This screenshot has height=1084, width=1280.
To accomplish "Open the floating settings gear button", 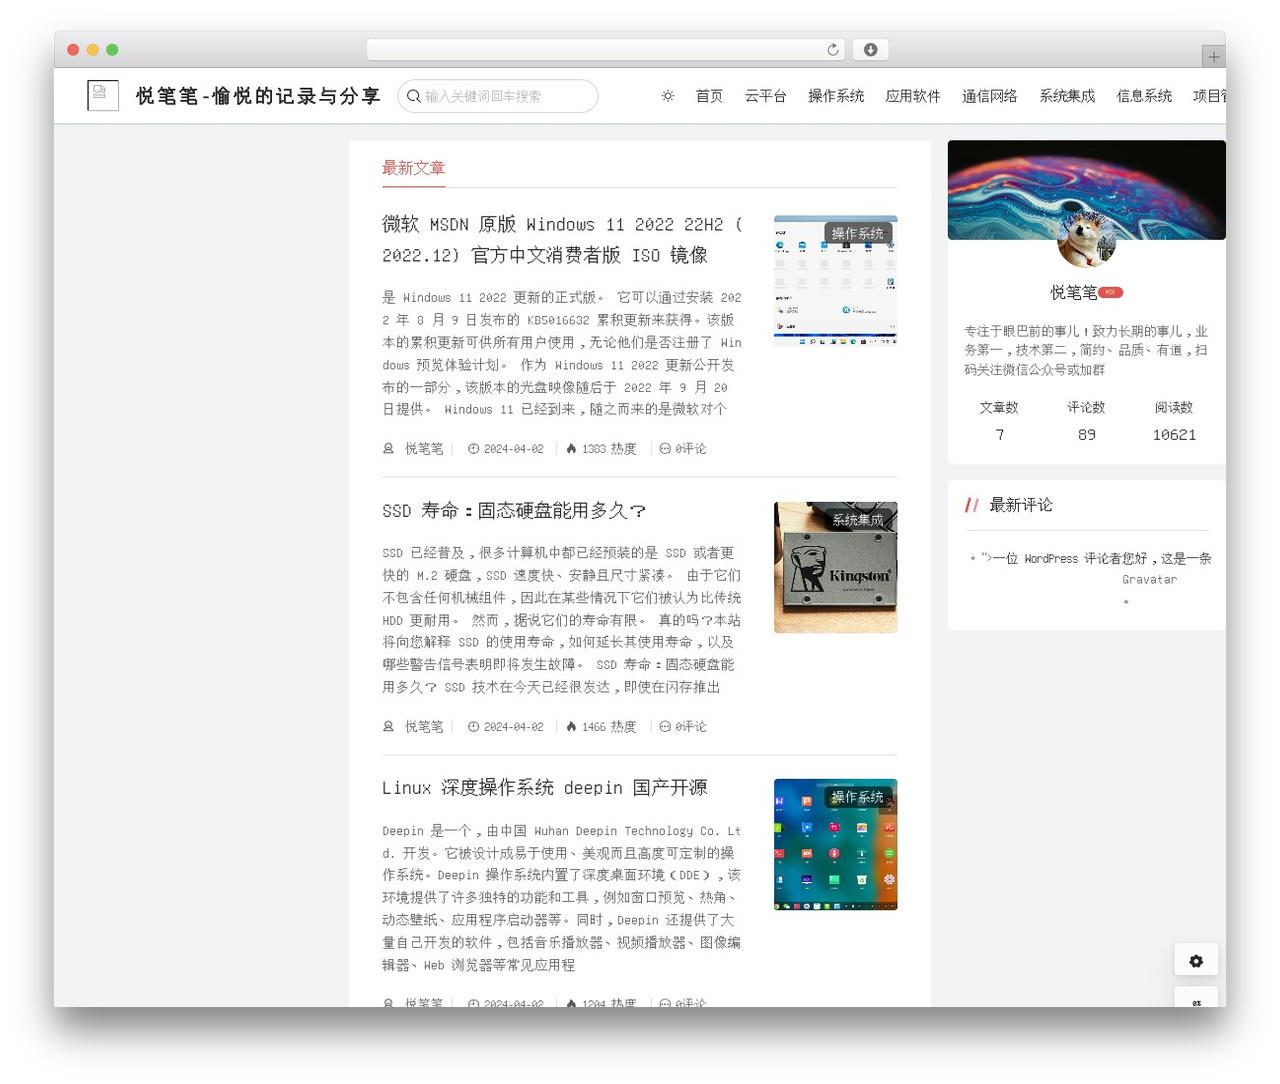I will 1196,961.
